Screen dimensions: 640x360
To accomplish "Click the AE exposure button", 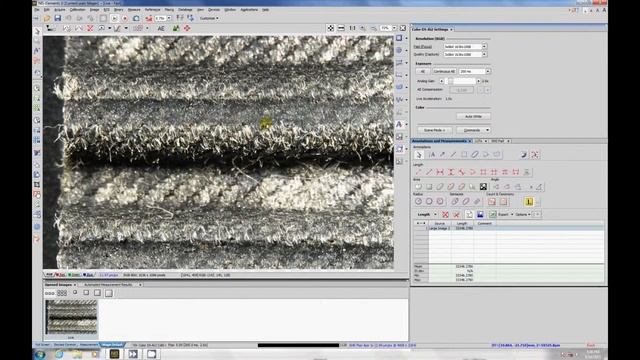I will click(422, 71).
